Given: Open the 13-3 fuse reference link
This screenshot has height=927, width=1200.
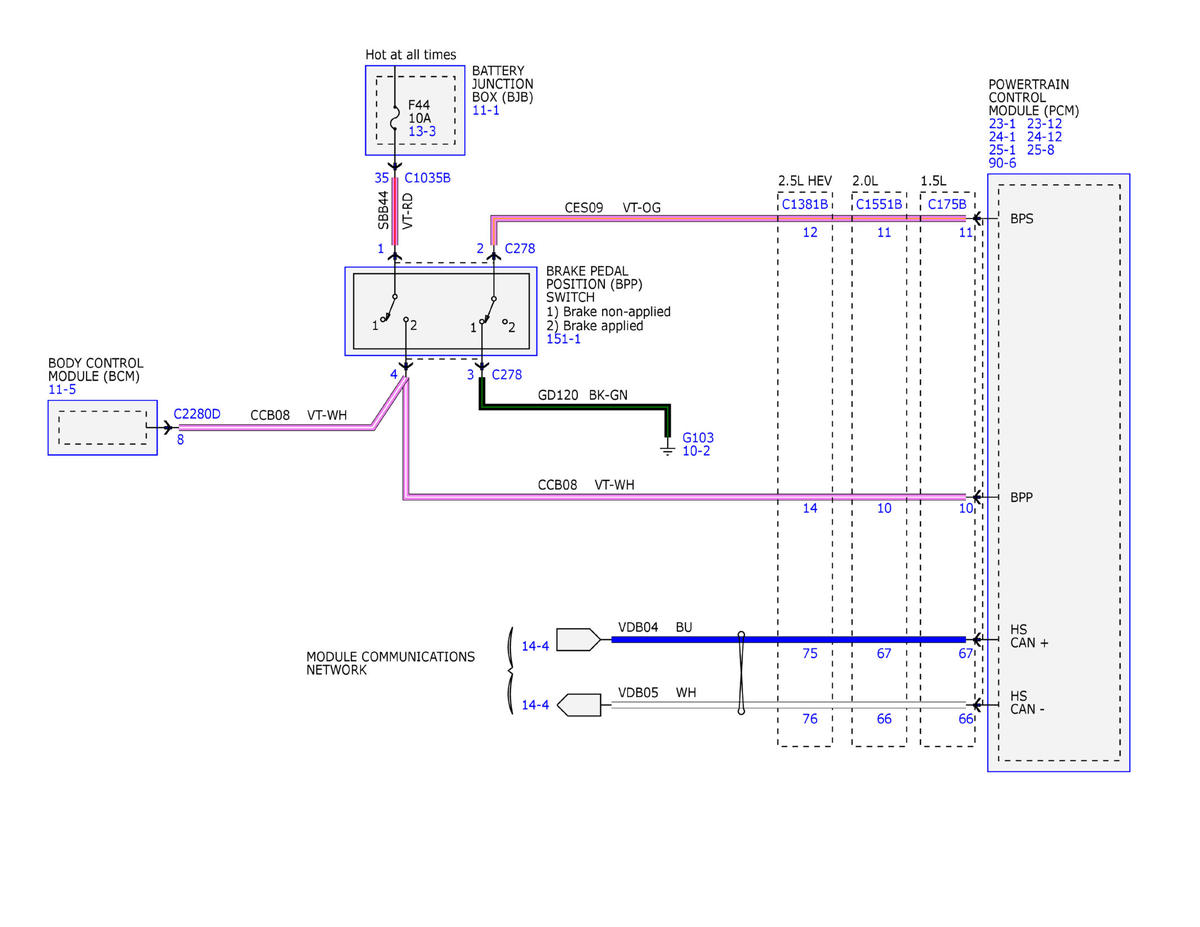Looking at the screenshot, I should 422,131.
